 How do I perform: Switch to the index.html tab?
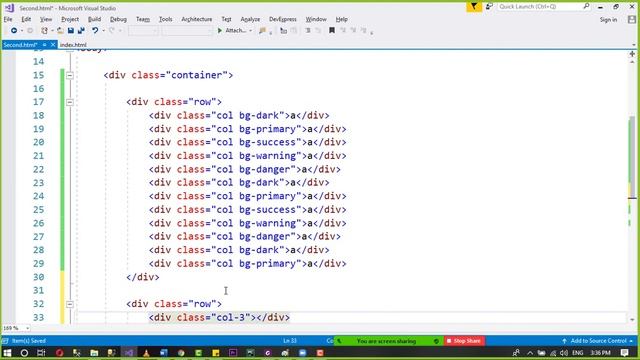point(73,45)
